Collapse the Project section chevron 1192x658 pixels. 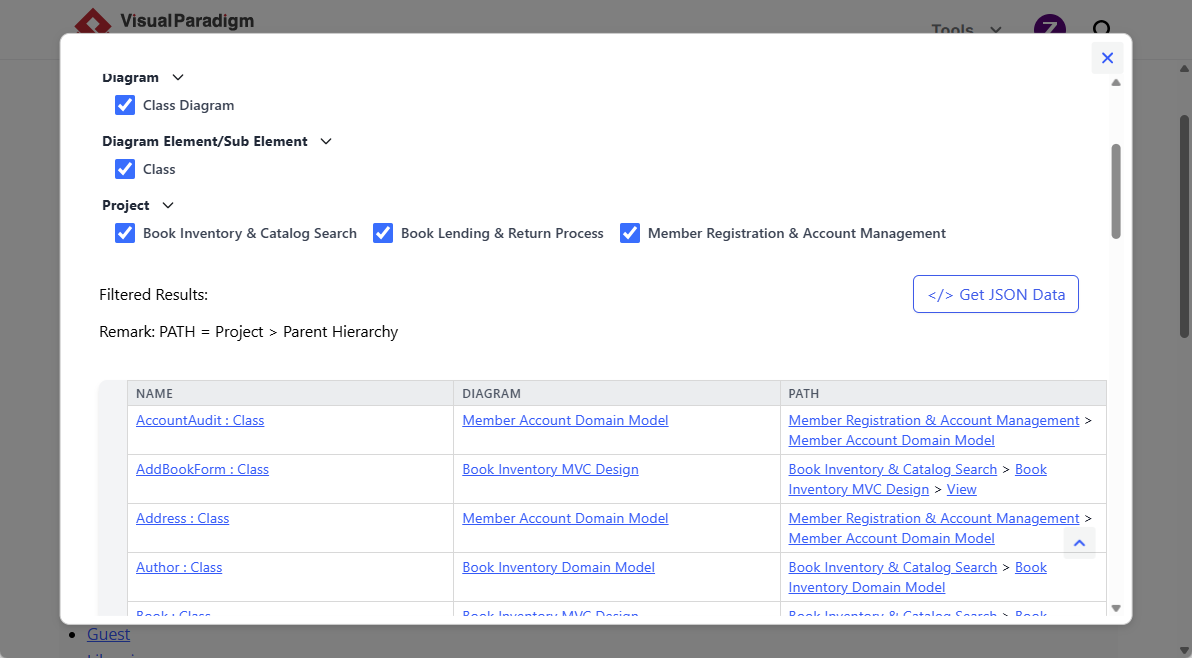tap(168, 205)
